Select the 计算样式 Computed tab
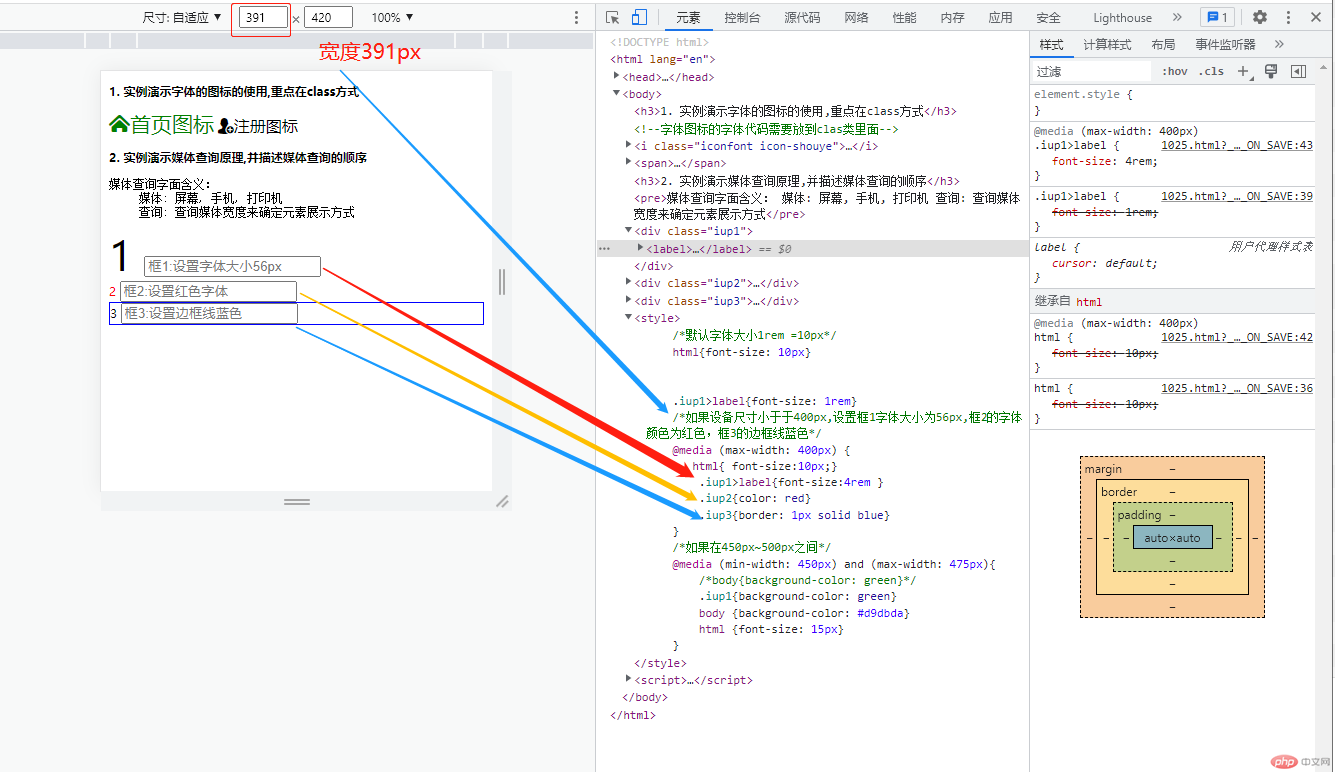Image resolution: width=1335 pixels, height=772 pixels. 1107,44
